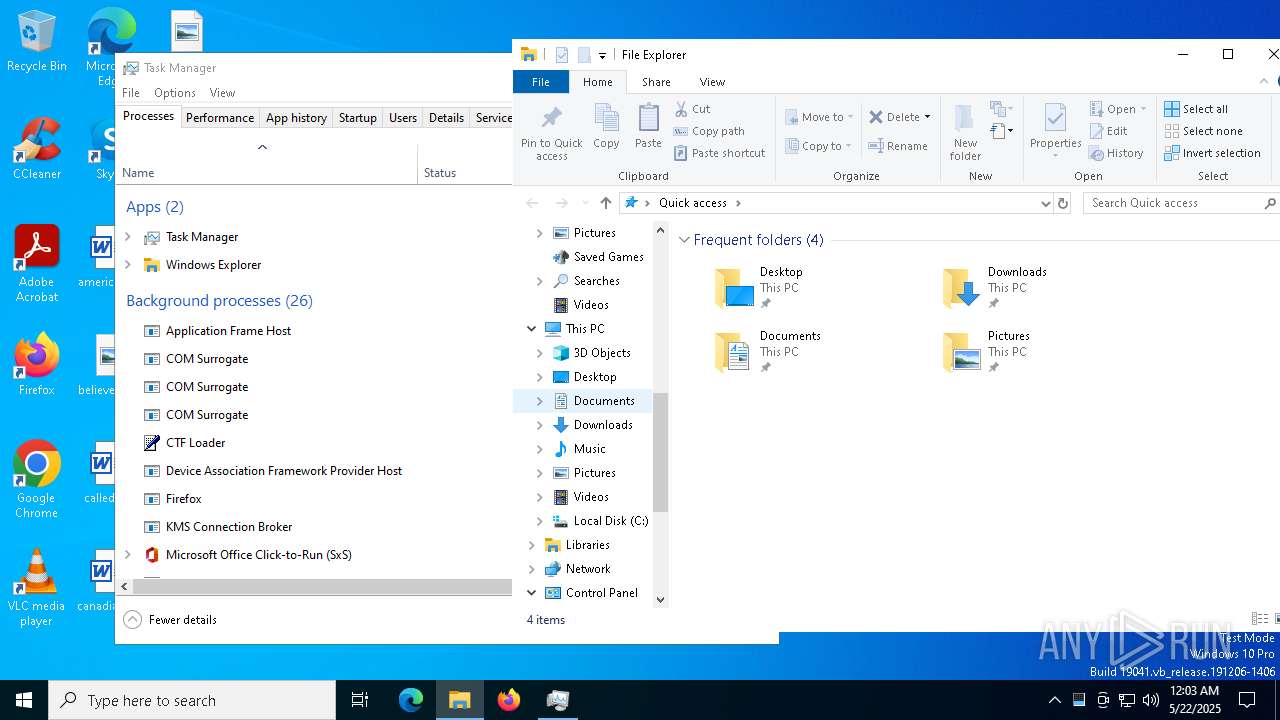1280x720 pixels.
Task: Click Invert selection in ribbon
Action: click(1212, 153)
